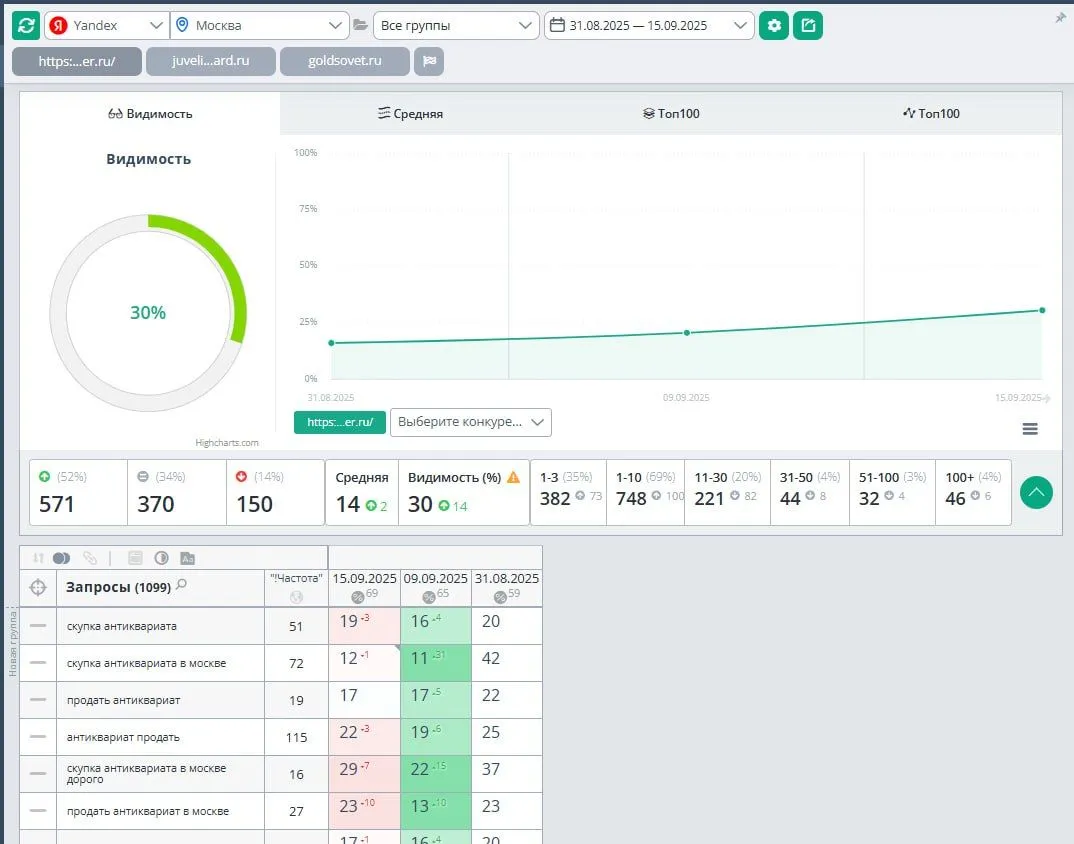Click the percent icon under 09.09.2025
The image size is (1074, 844).
pyautogui.click(x=429, y=597)
